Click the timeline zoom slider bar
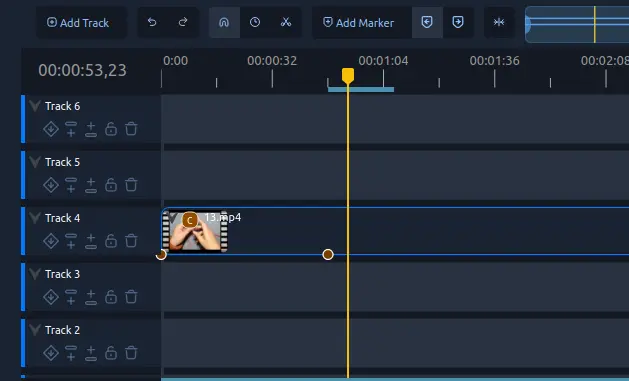Screen dimensions: 629x381 [x=577, y=24]
